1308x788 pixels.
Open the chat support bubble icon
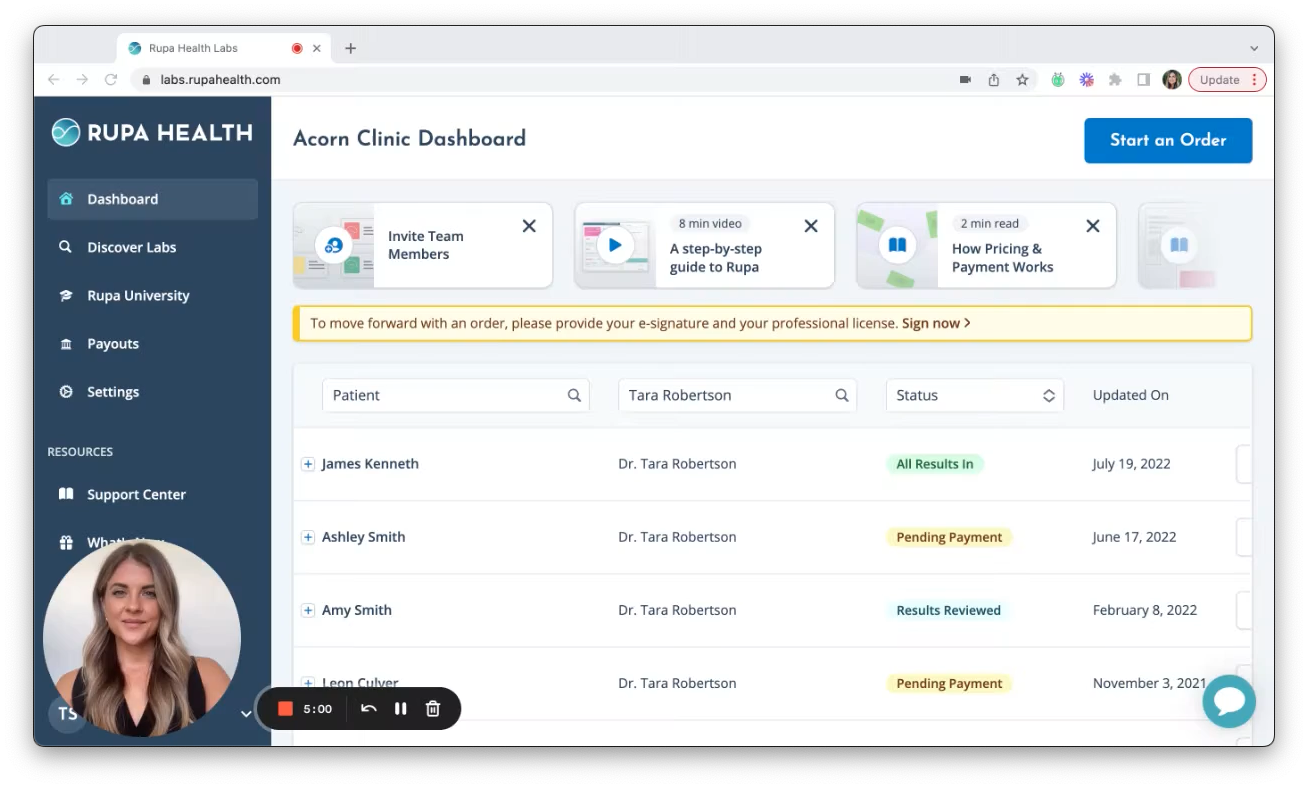click(x=1228, y=701)
